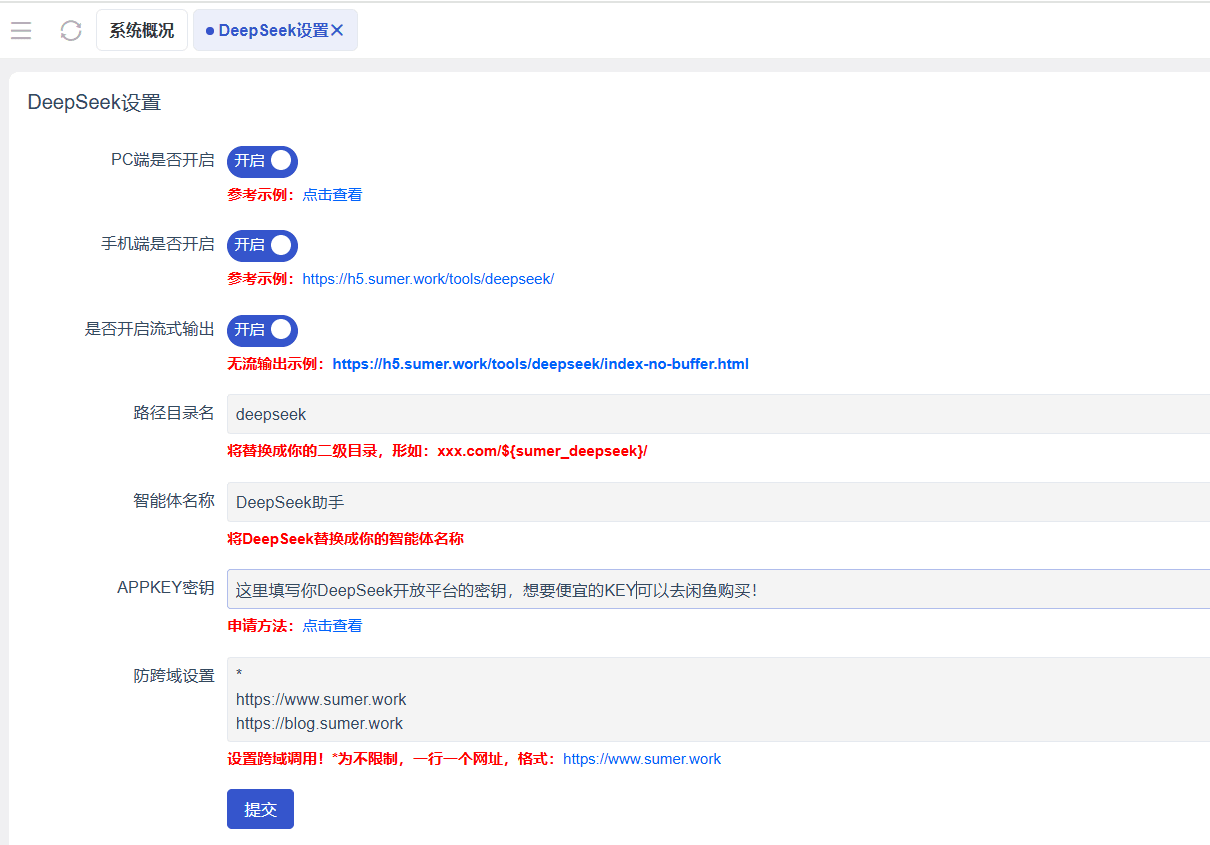Toggle the hamburger sidebar menu icon

point(21,31)
